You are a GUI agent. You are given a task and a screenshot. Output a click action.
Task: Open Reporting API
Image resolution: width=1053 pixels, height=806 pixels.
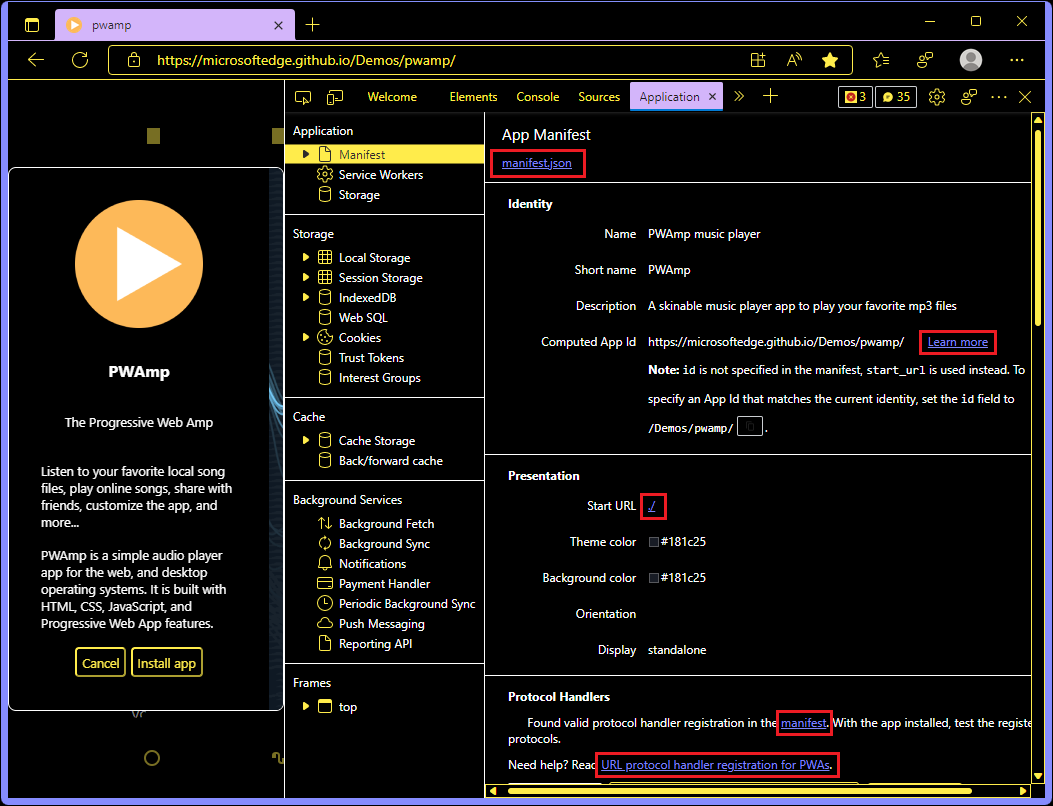click(375, 643)
